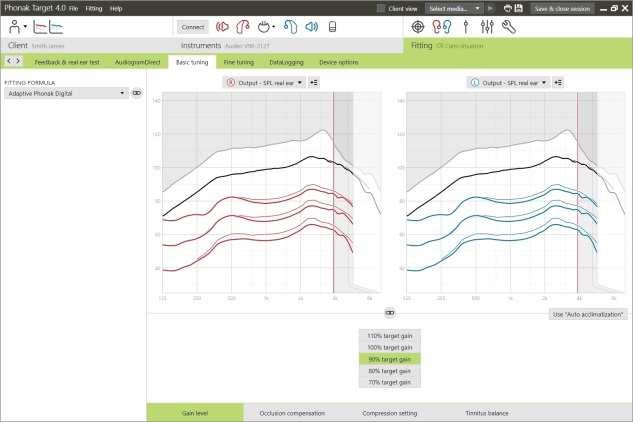Open the Compression setting bottom tab

click(x=390, y=413)
